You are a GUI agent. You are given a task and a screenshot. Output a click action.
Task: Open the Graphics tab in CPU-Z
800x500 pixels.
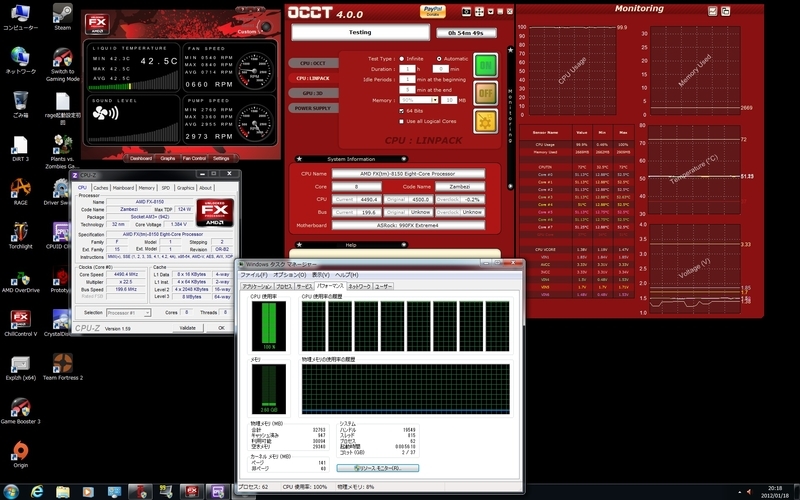[185, 188]
